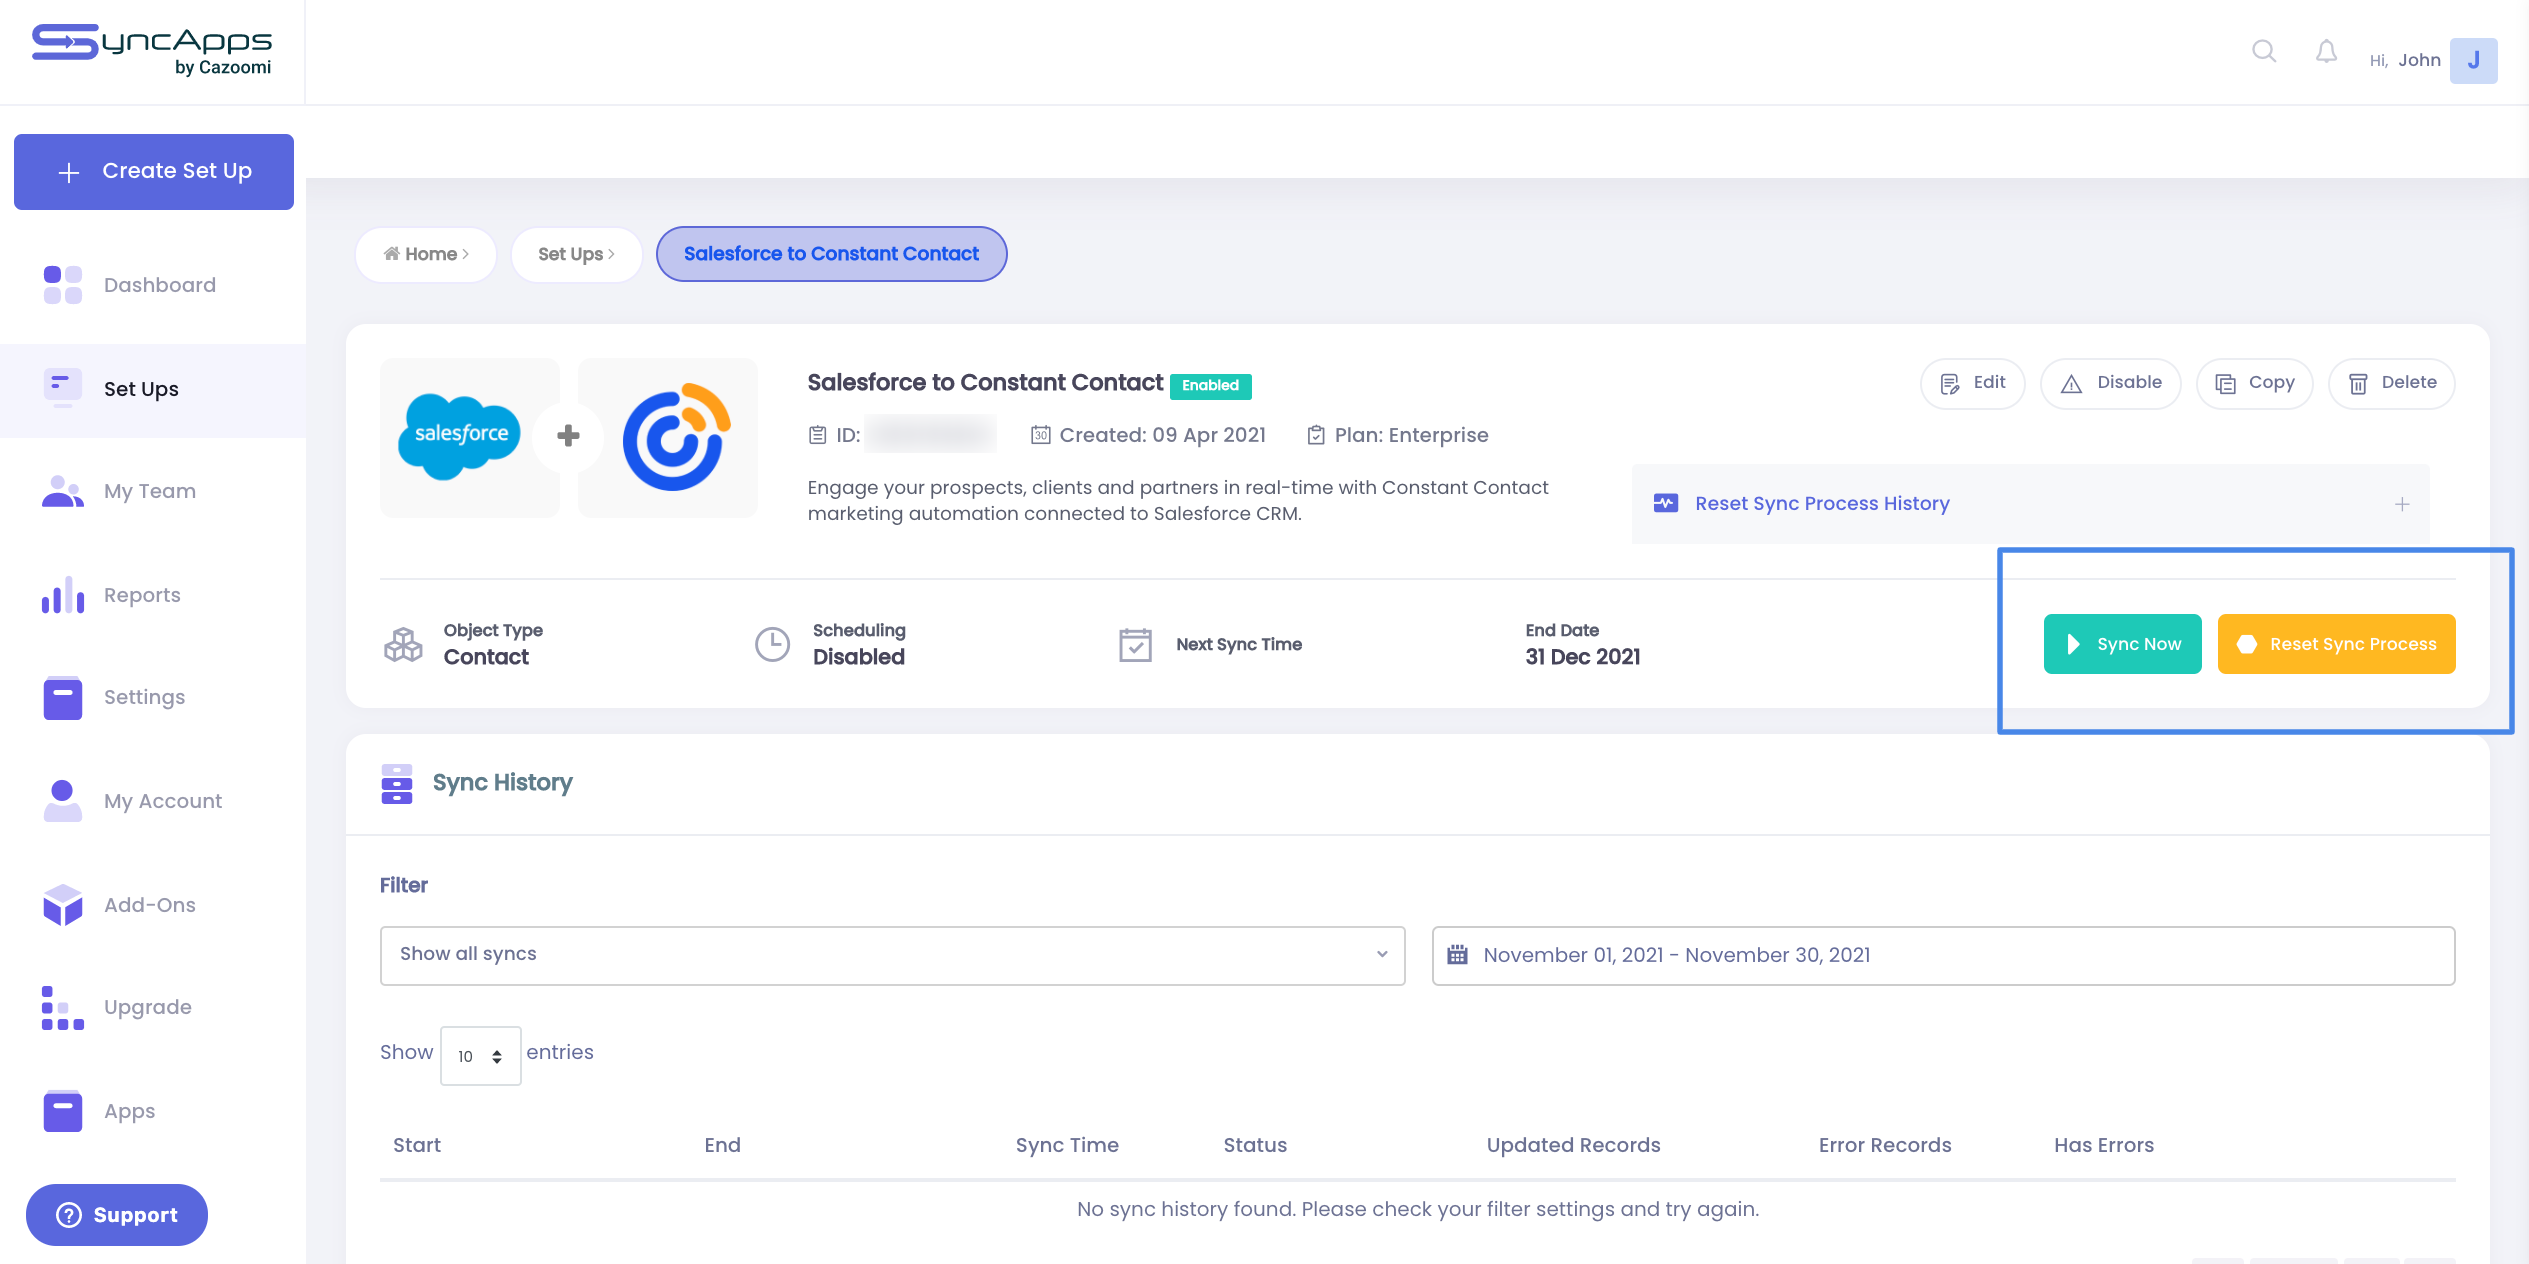Screen dimensions: 2529x1264
Task: Click the Plan: Enterprise text
Action: pos(1411,435)
